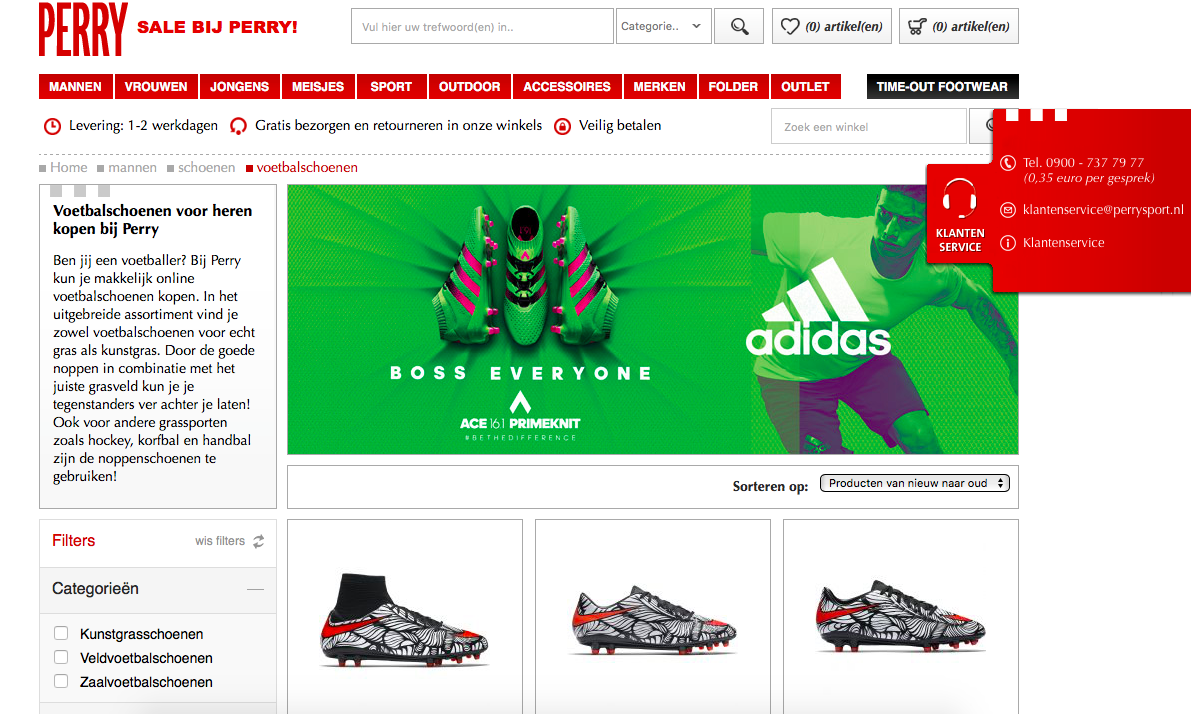Viewport: 1191px width, 714px height.
Task: Open the first high-top football shoe product
Action: [x=405, y=620]
